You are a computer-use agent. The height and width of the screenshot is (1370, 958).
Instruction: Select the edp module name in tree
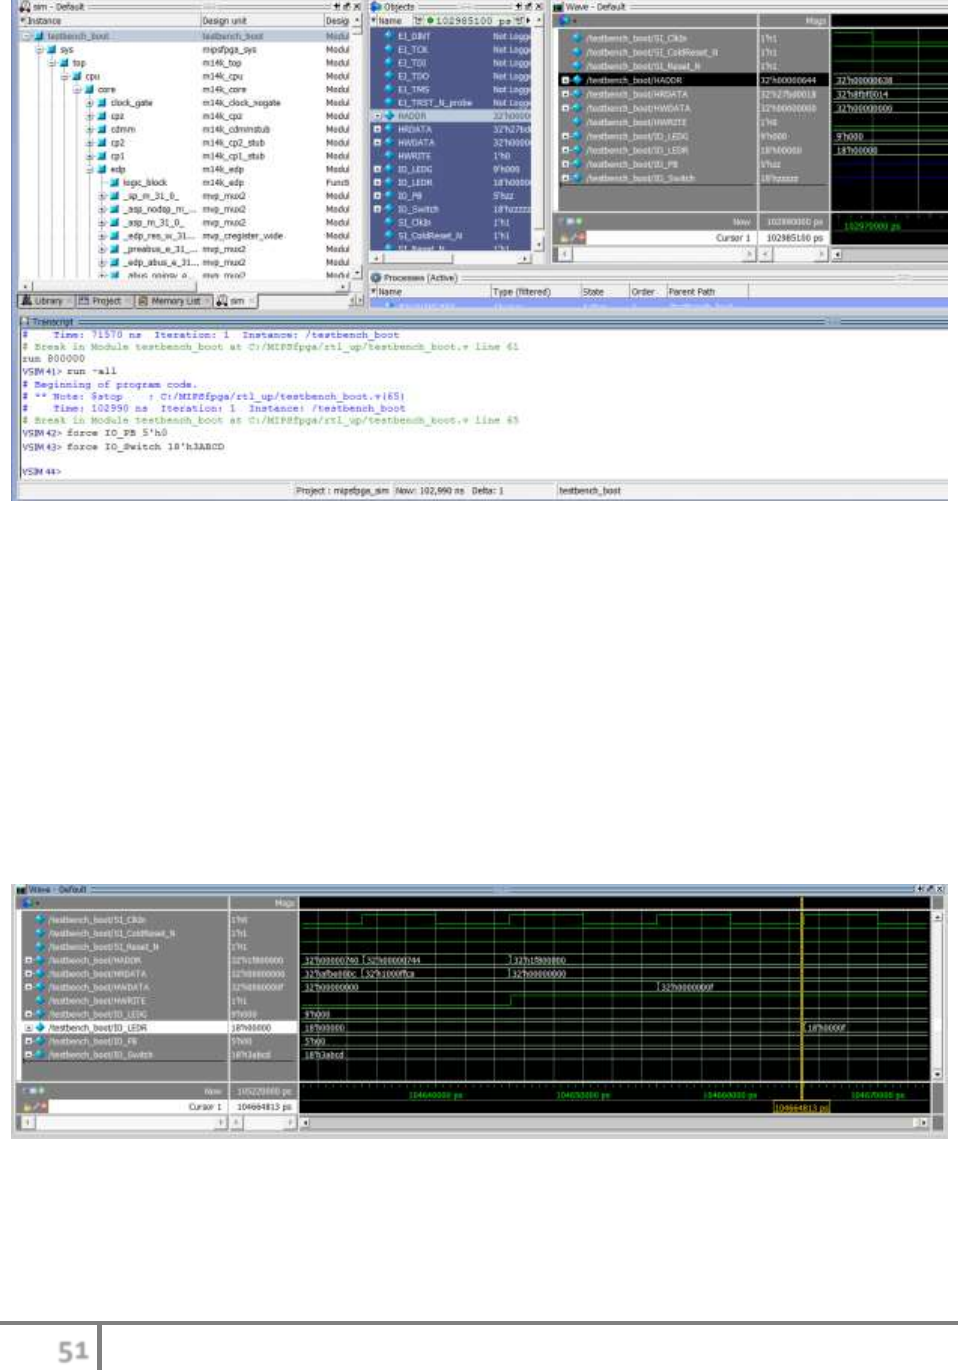point(118,169)
